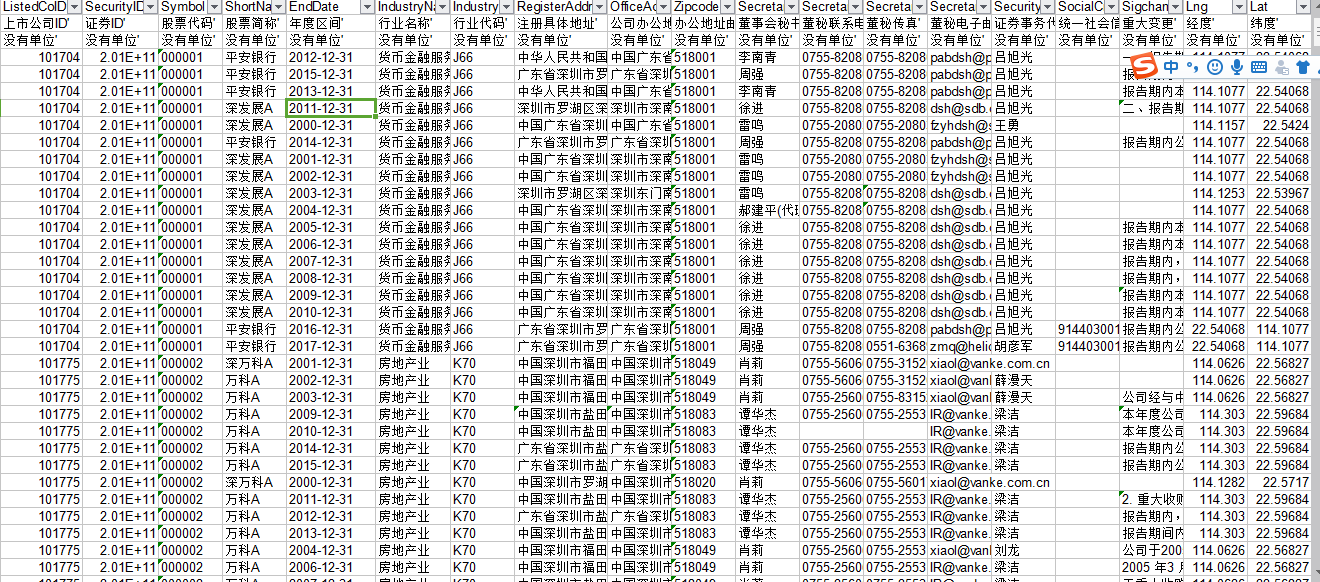Image resolution: width=1320 pixels, height=582 pixels.
Task: Select 2005-12-31 date of 深发展A
Action: 332,227
